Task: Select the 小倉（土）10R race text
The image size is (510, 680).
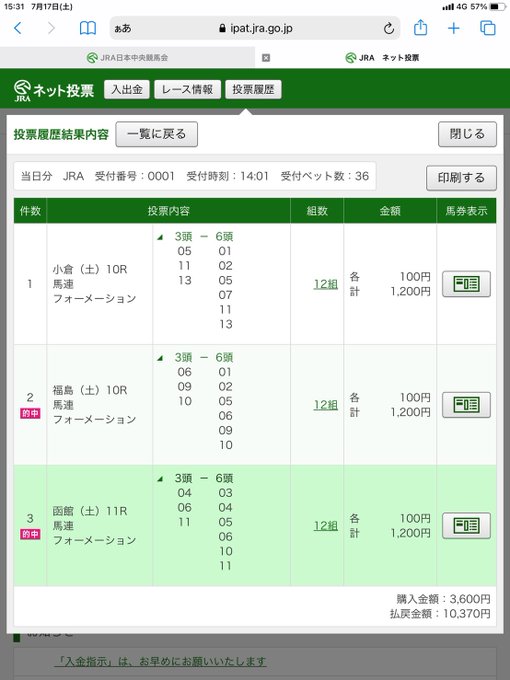Action: click(x=90, y=269)
